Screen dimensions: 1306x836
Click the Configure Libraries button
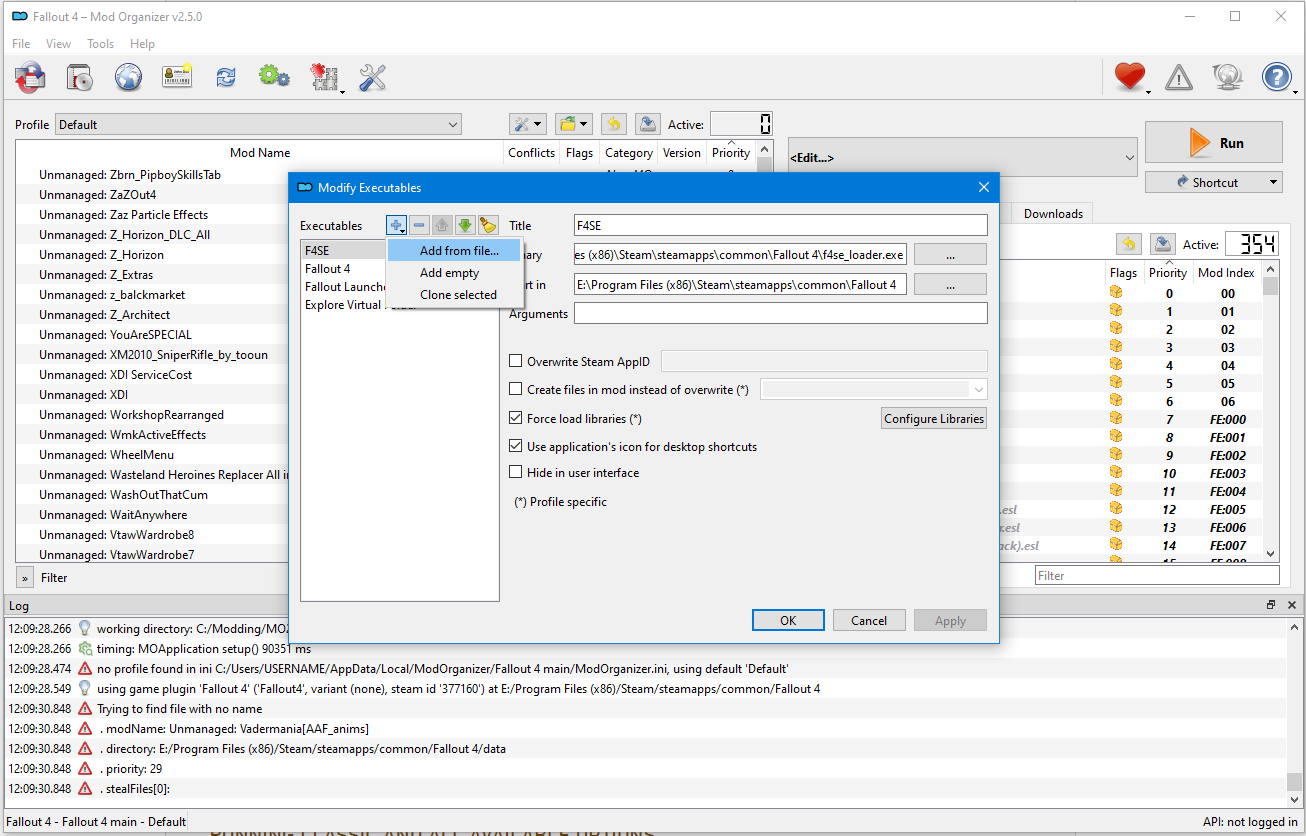pos(934,419)
